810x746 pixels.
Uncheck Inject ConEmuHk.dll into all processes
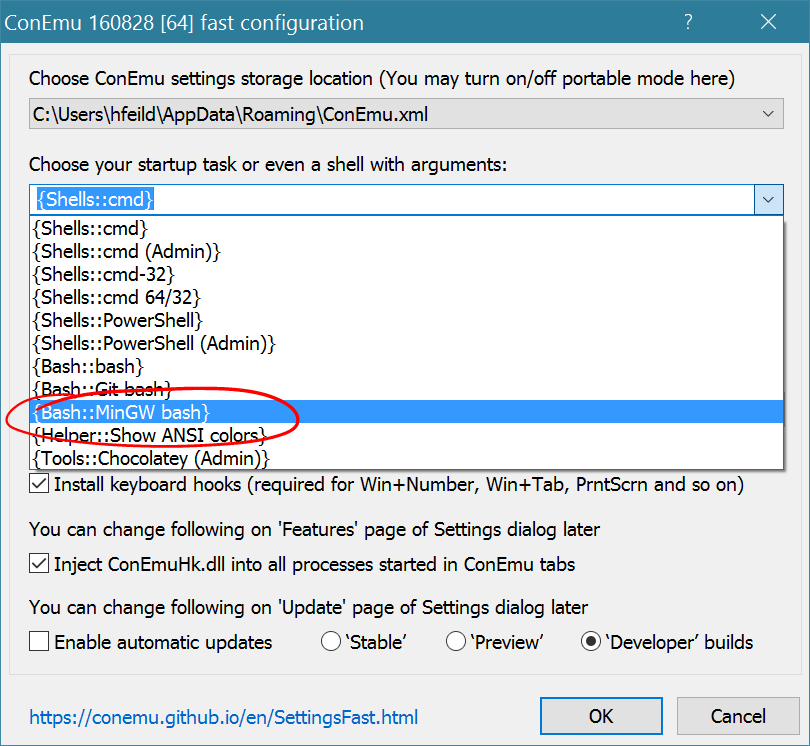tap(39, 564)
